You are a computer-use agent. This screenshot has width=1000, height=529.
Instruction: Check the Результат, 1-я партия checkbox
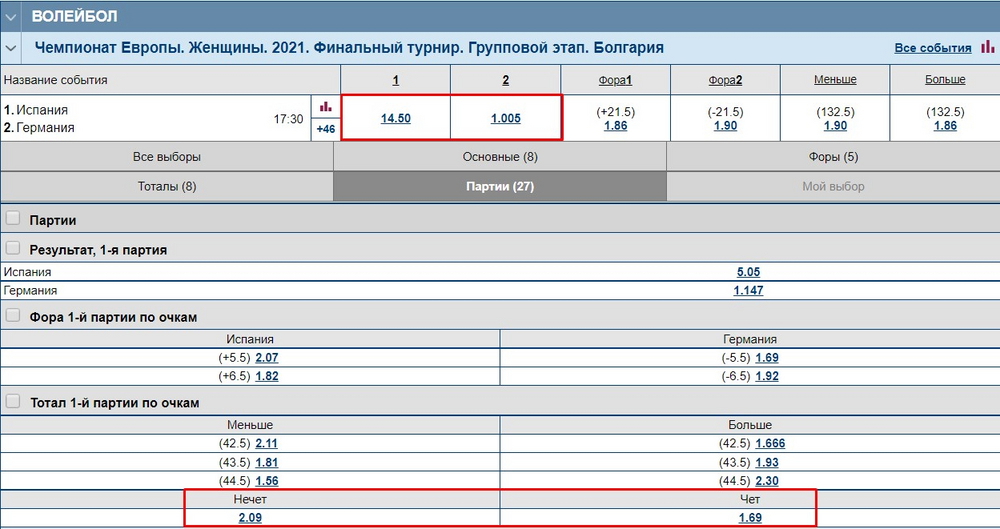[x=14, y=249]
